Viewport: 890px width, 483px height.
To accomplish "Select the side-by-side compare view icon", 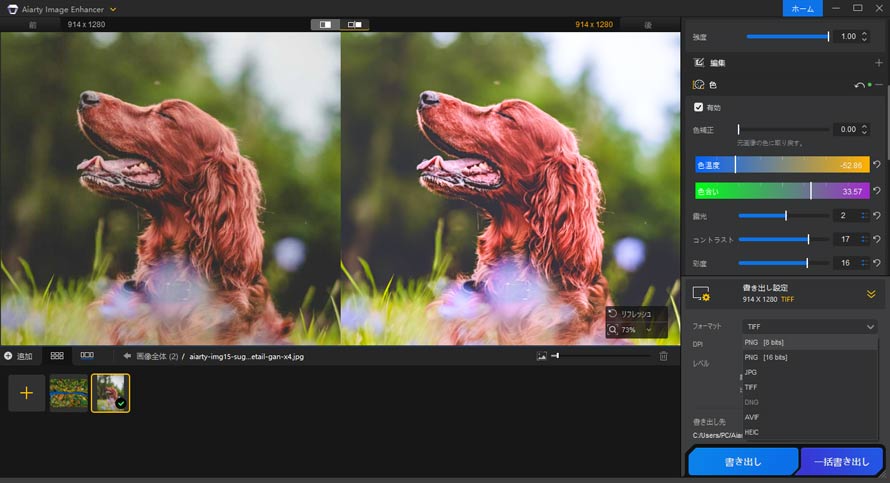I will (354, 24).
